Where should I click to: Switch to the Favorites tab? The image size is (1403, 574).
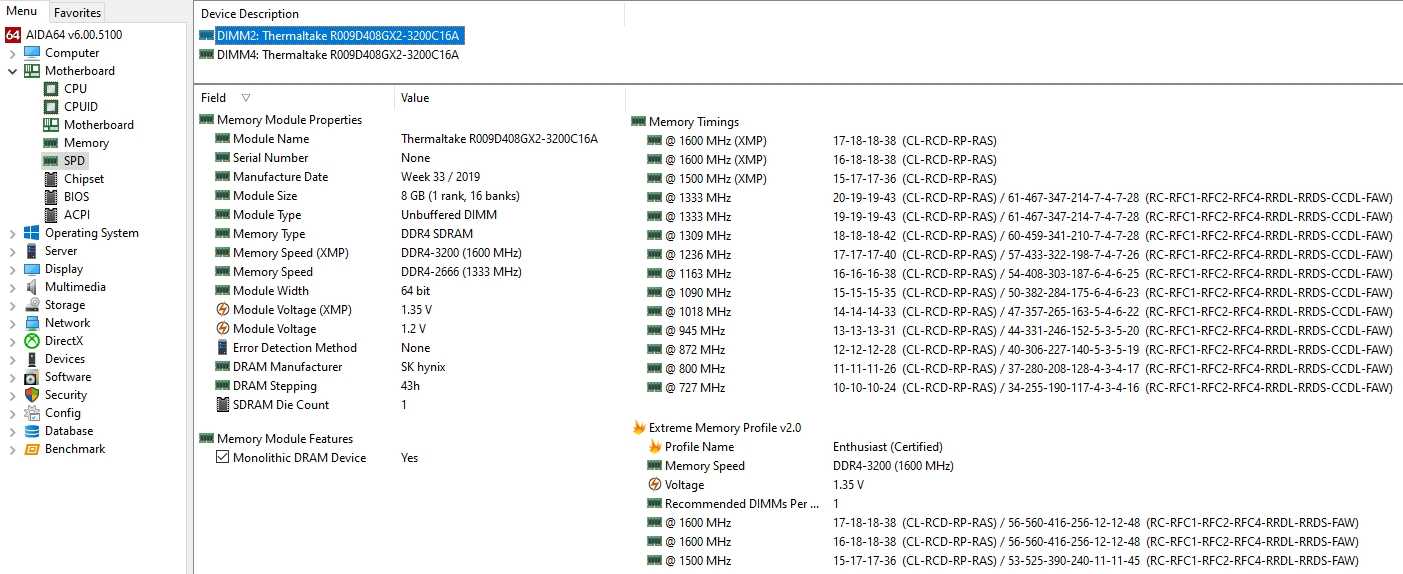[77, 13]
